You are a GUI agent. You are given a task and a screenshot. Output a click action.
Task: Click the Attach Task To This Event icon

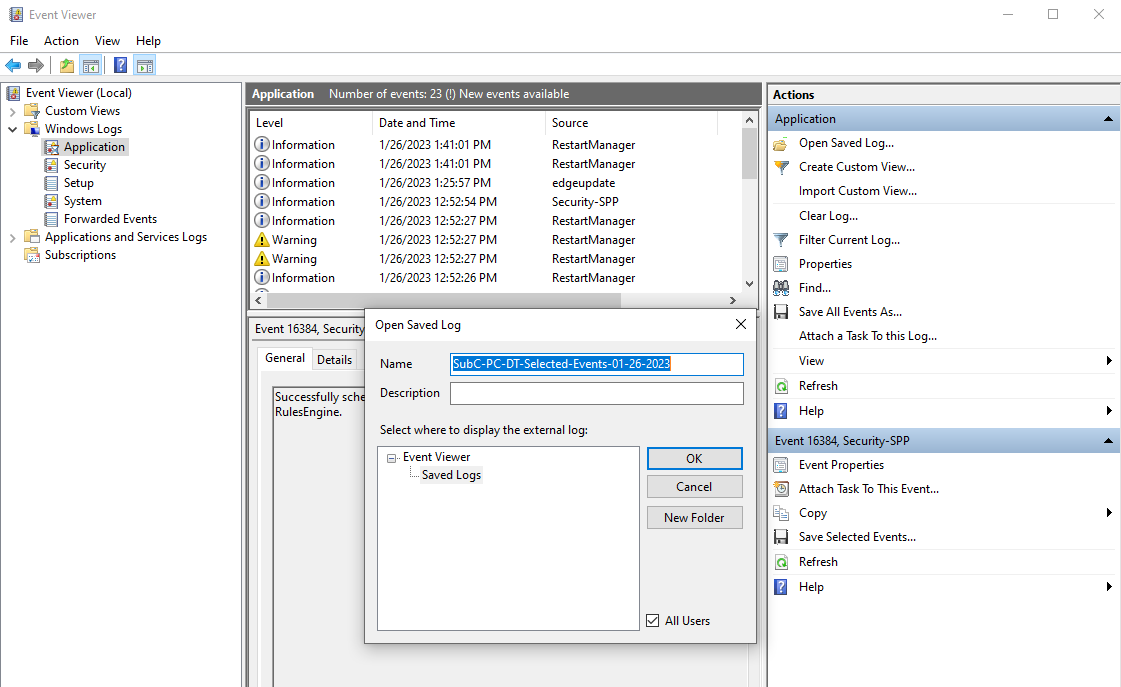(782, 489)
